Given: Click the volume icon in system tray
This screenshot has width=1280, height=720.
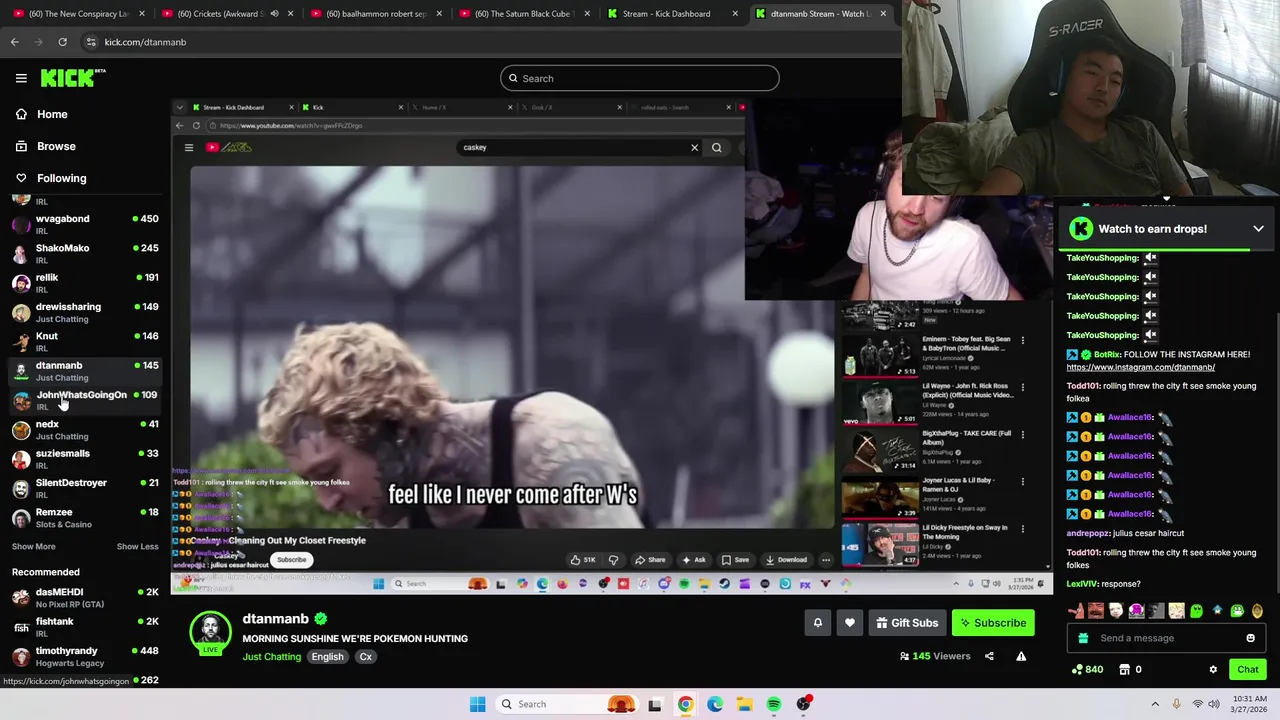Looking at the screenshot, I should [1214, 704].
